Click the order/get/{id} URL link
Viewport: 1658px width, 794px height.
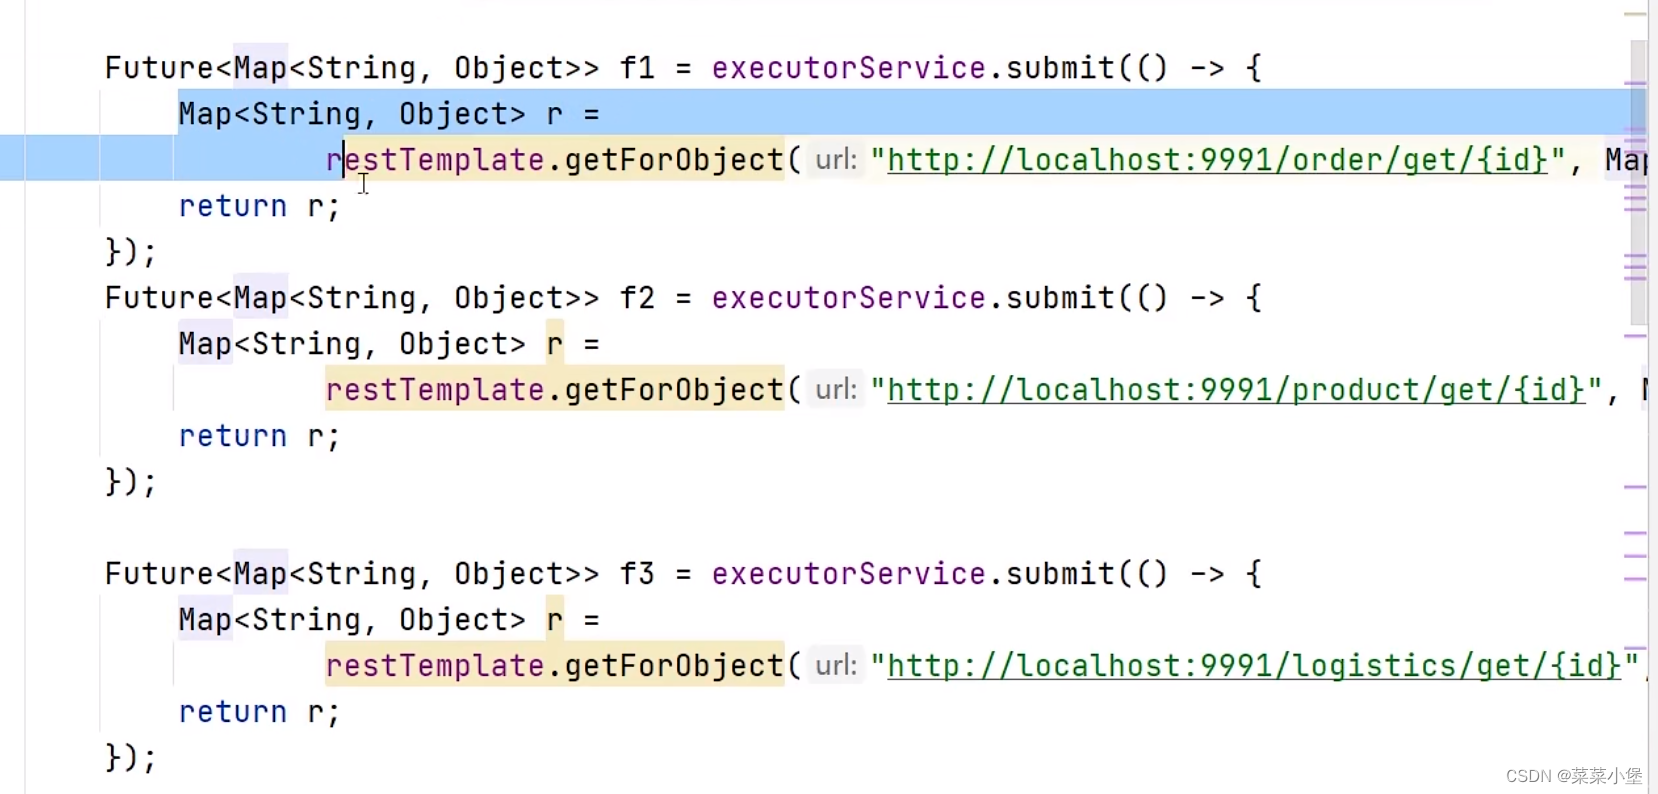click(1217, 160)
